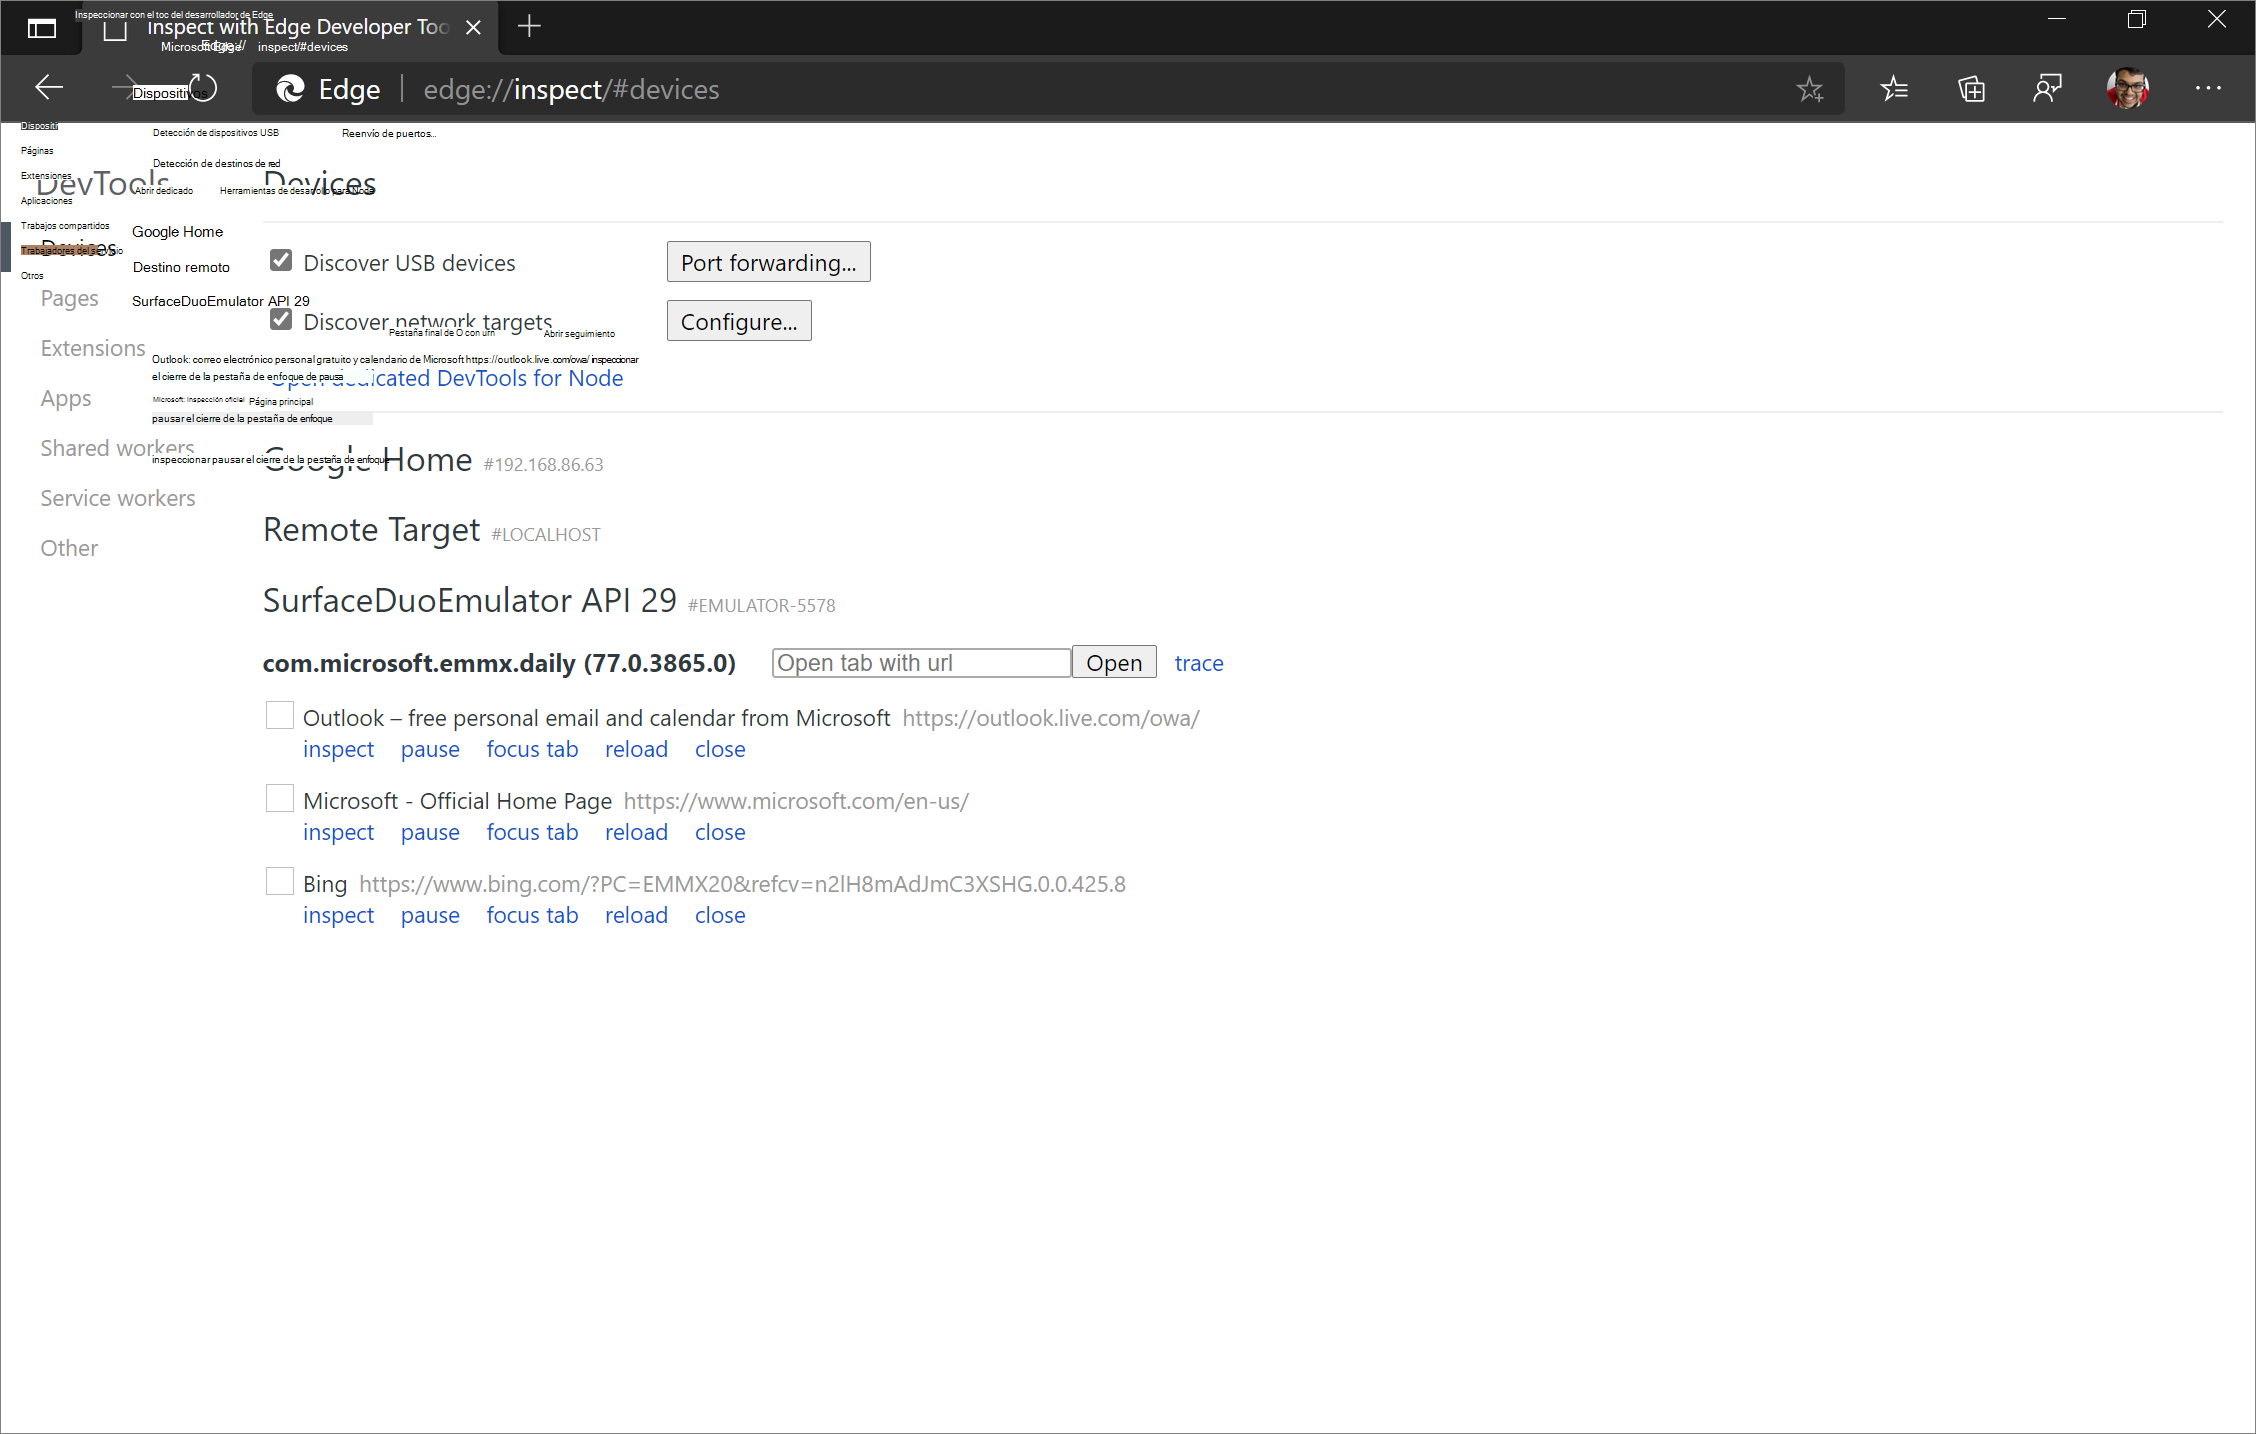Open the Favorites list icon
Viewport: 2256px width, 1434px height.
(x=1893, y=88)
